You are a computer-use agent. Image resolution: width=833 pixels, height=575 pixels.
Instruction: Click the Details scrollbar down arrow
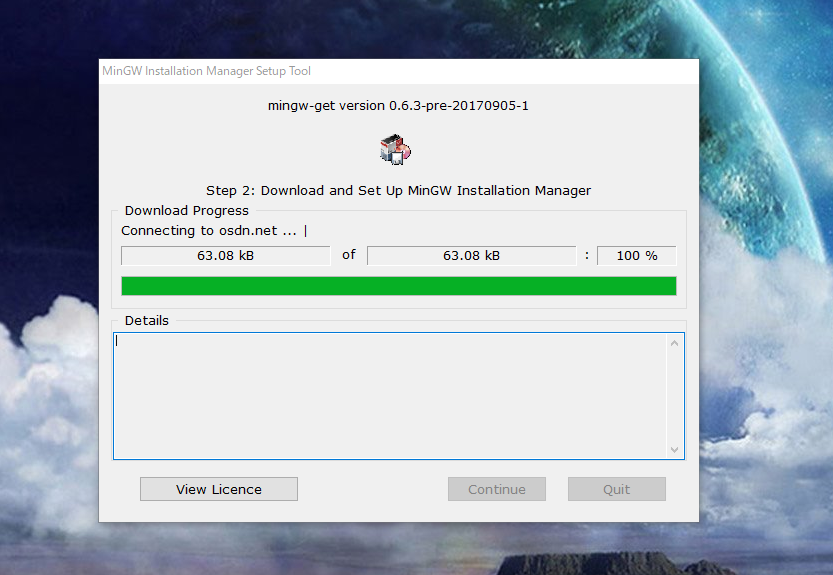[674, 450]
